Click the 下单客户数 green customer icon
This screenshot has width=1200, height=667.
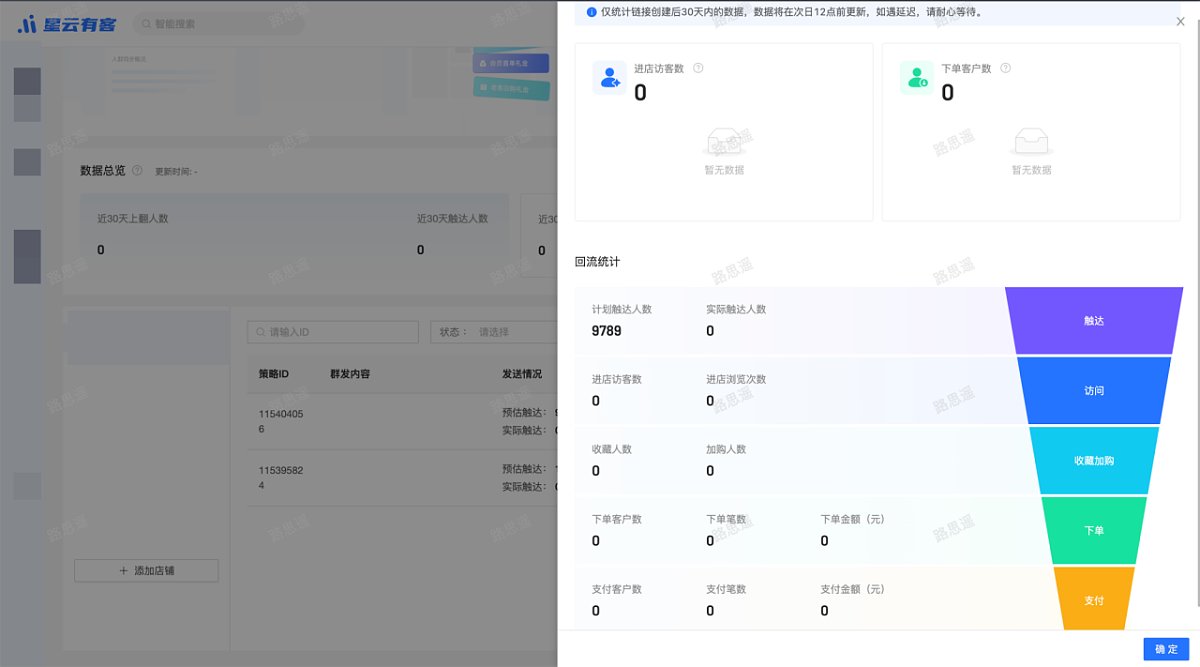tap(917, 78)
